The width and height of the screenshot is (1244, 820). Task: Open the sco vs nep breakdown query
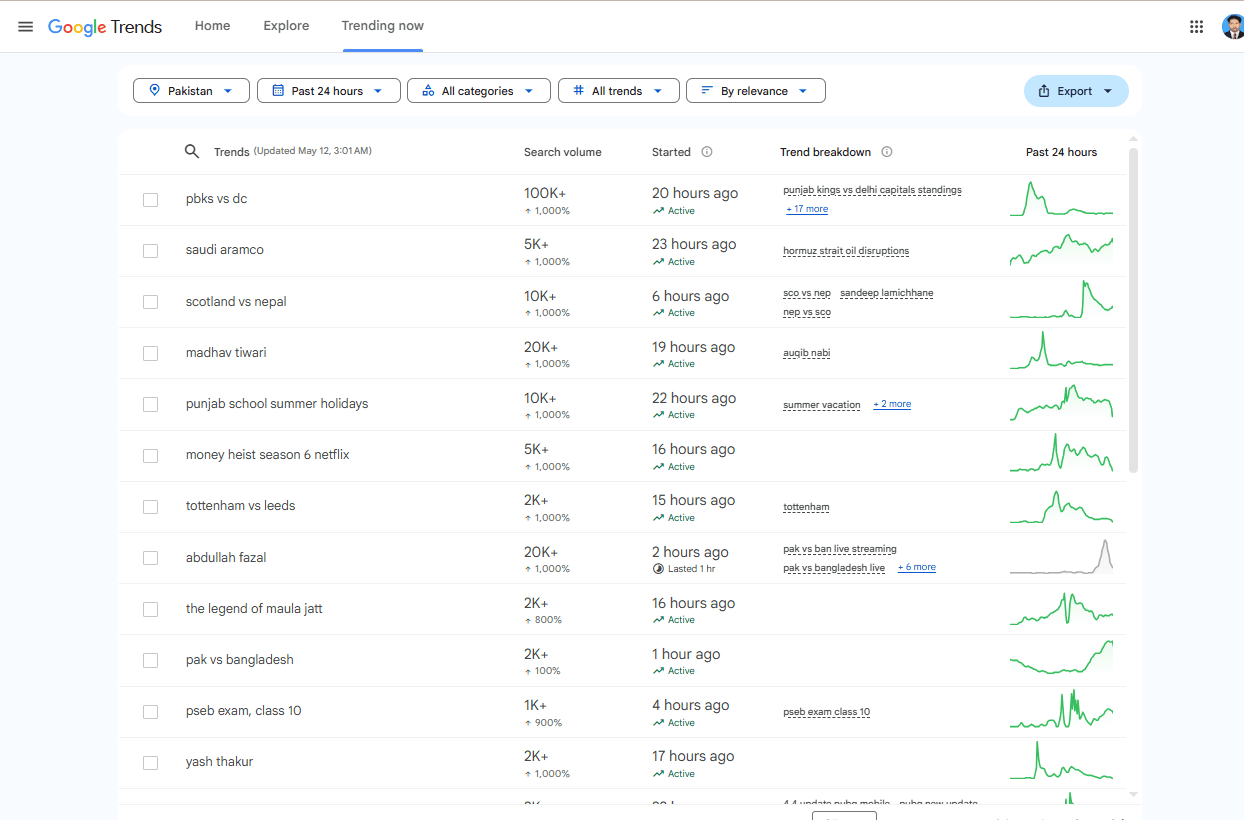tap(807, 293)
